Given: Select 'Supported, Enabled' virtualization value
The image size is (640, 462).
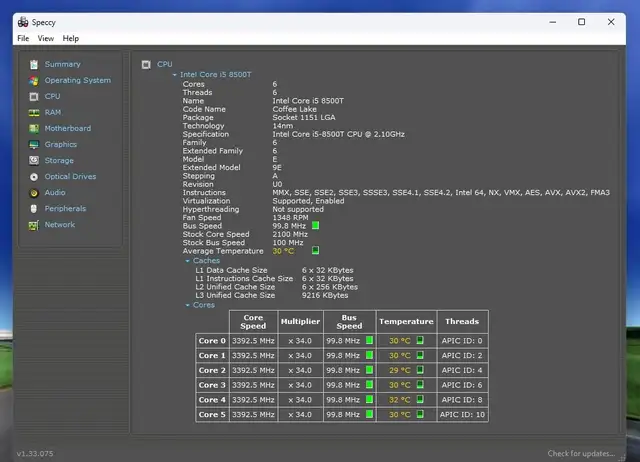Looking at the screenshot, I should click(308, 201).
